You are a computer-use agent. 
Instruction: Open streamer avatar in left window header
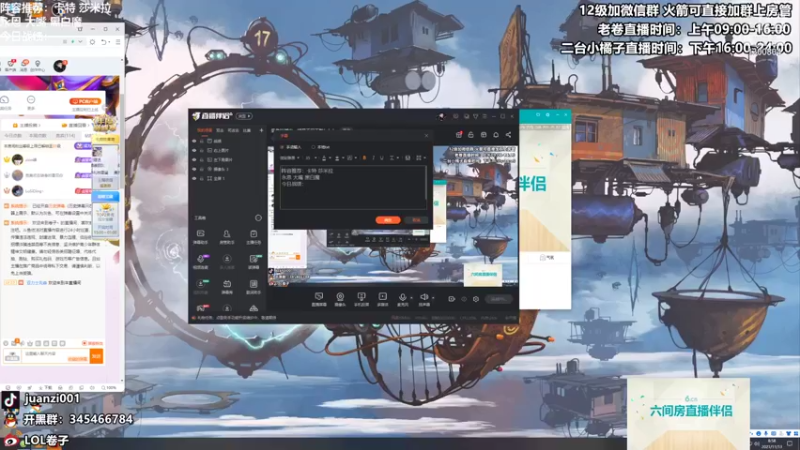(60, 65)
